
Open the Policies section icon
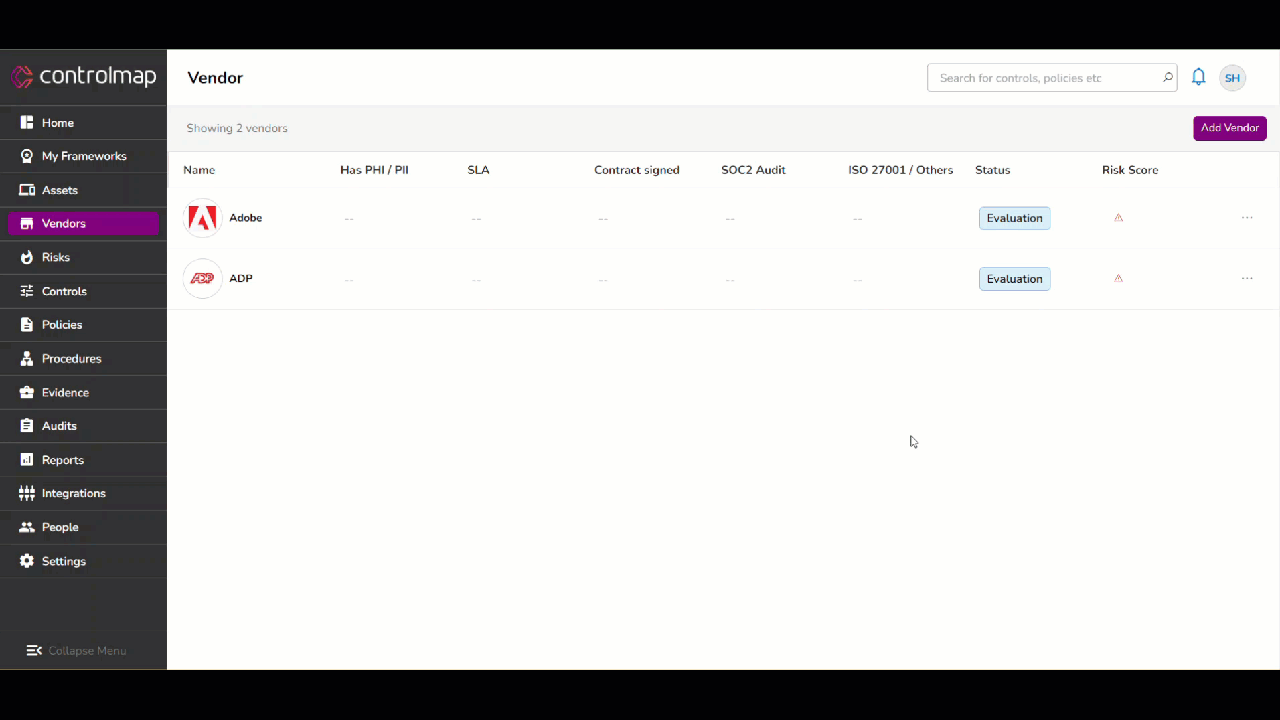tap(26, 324)
